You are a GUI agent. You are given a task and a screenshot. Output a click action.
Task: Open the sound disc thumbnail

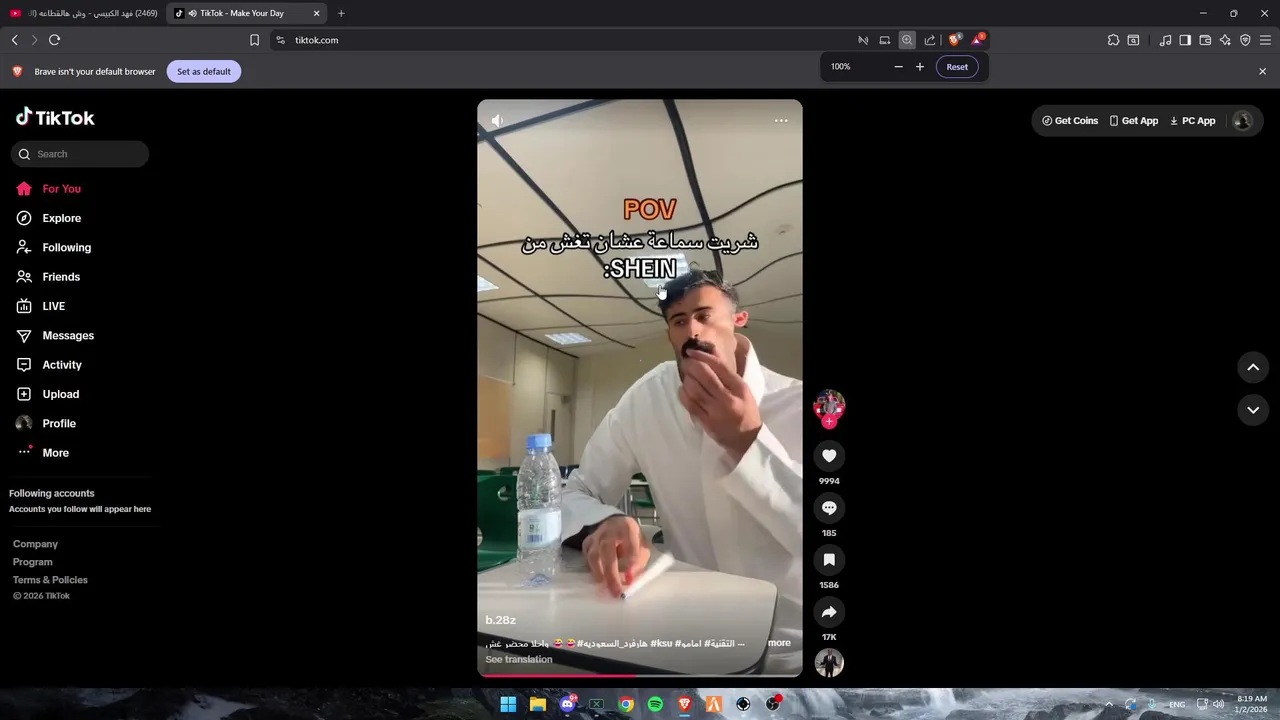tap(829, 663)
